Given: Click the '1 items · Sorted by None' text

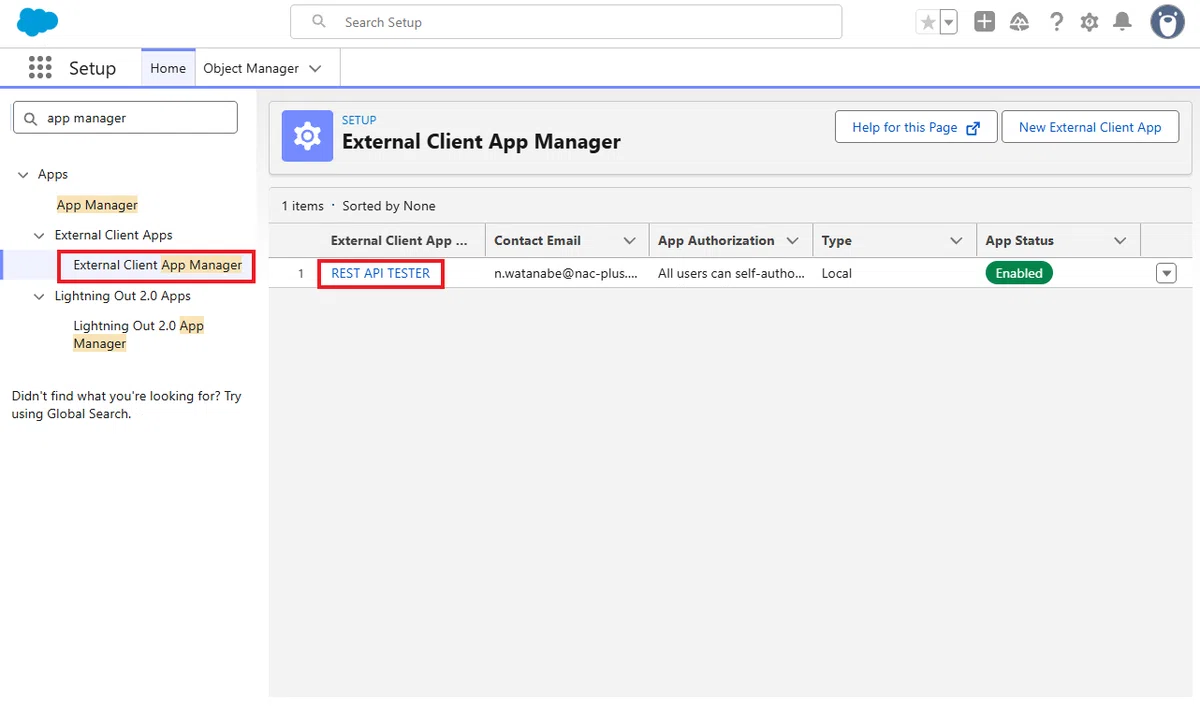Looking at the screenshot, I should click(x=358, y=206).
